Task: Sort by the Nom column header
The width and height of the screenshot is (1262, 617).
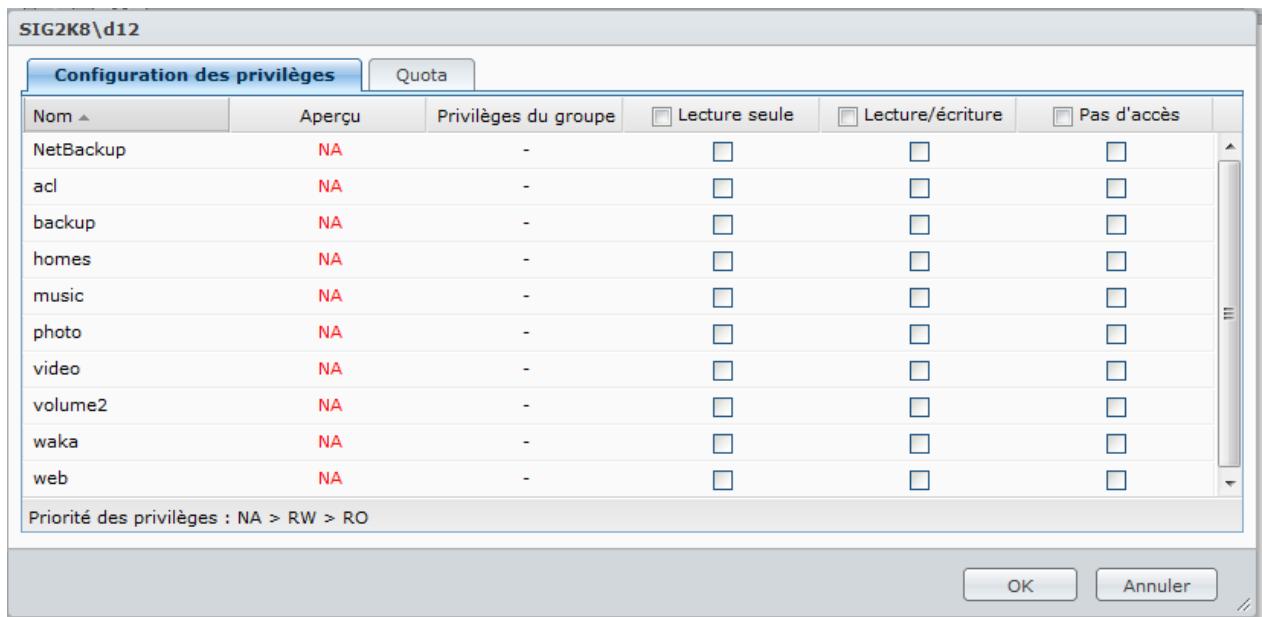Action: coord(128,115)
